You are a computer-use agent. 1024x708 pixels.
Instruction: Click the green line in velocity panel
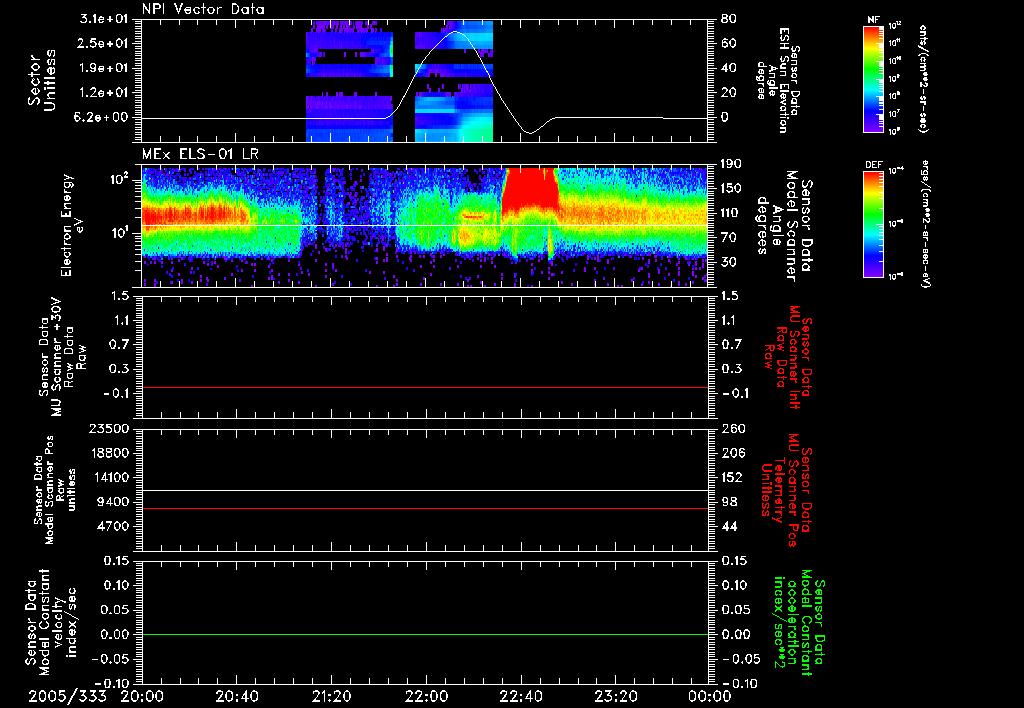tap(424, 634)
